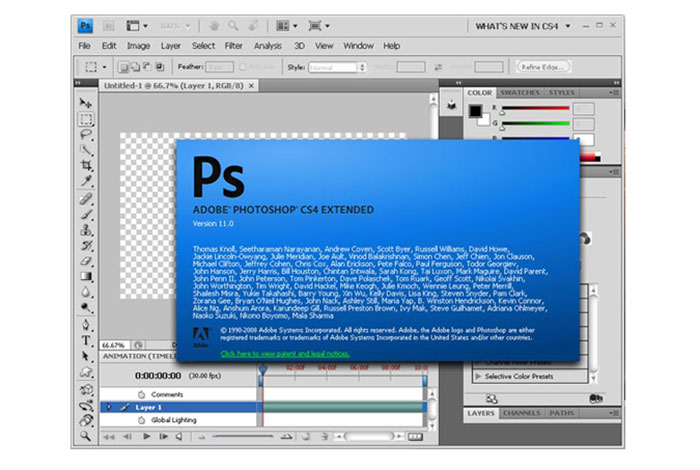Click the foreground color swatch in Color panel
Viewport: 700px width, 470px height.
[x=475, y=110]
